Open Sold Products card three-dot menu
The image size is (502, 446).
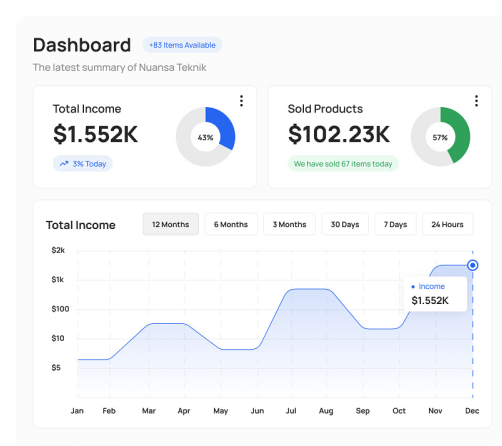coord(476,101)
